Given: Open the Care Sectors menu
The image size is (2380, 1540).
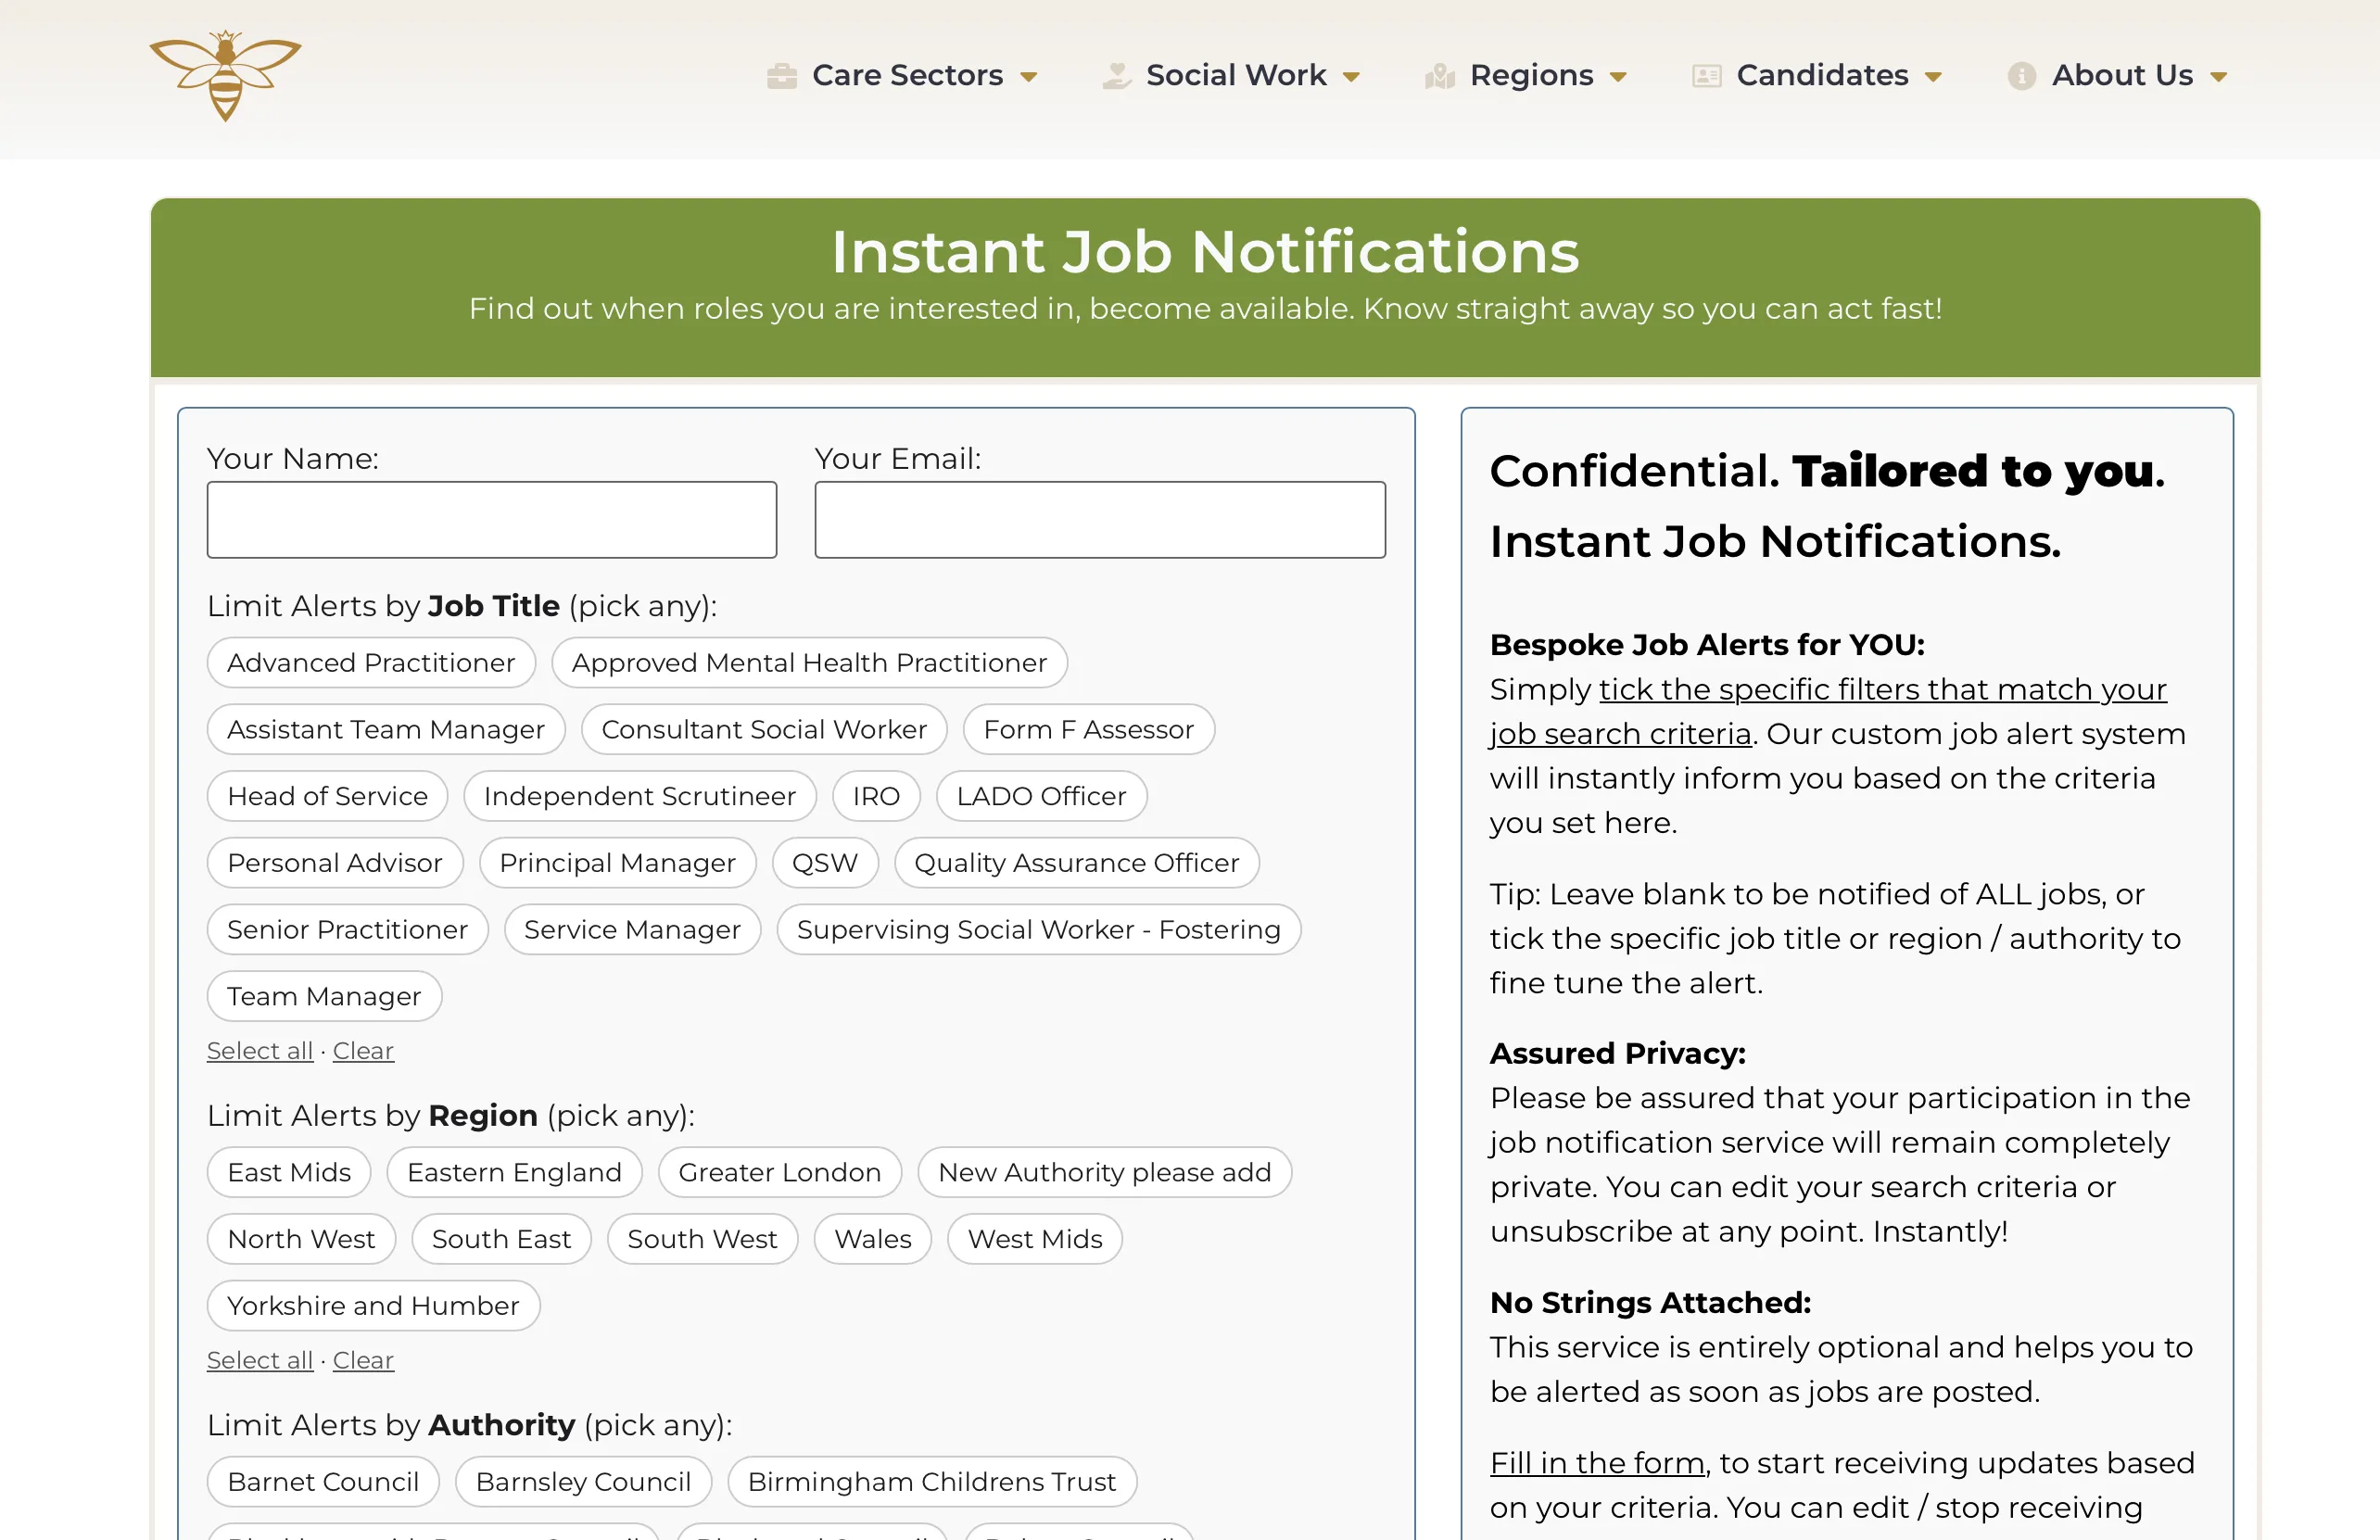Looking at the screenshot, I should click(907, 75).
